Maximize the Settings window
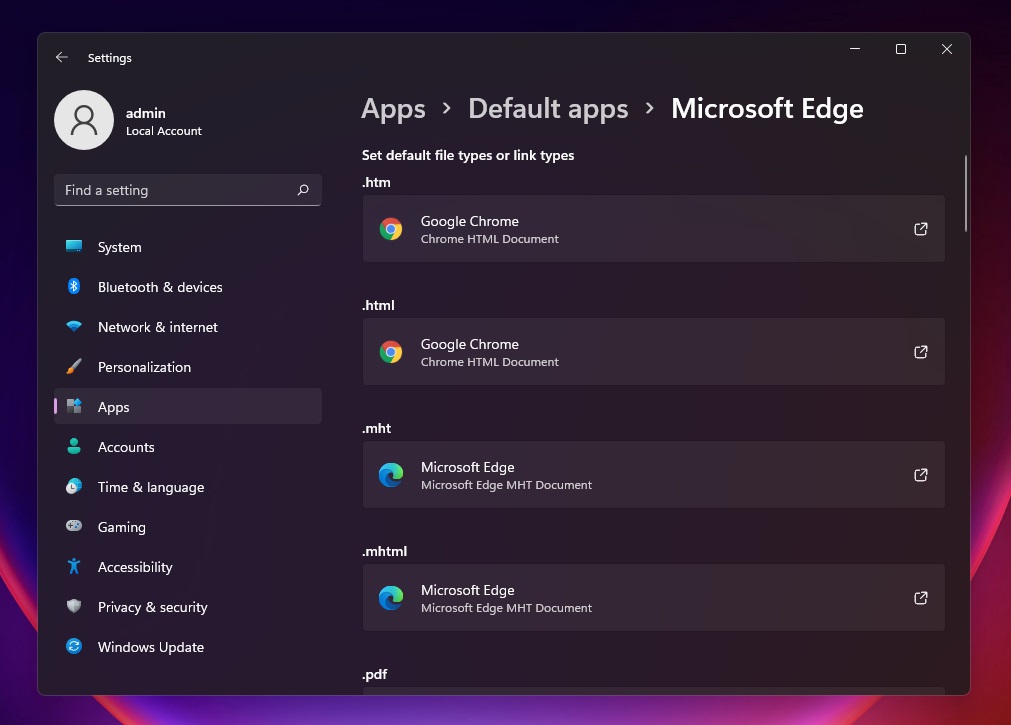 (x=901, y=49)
